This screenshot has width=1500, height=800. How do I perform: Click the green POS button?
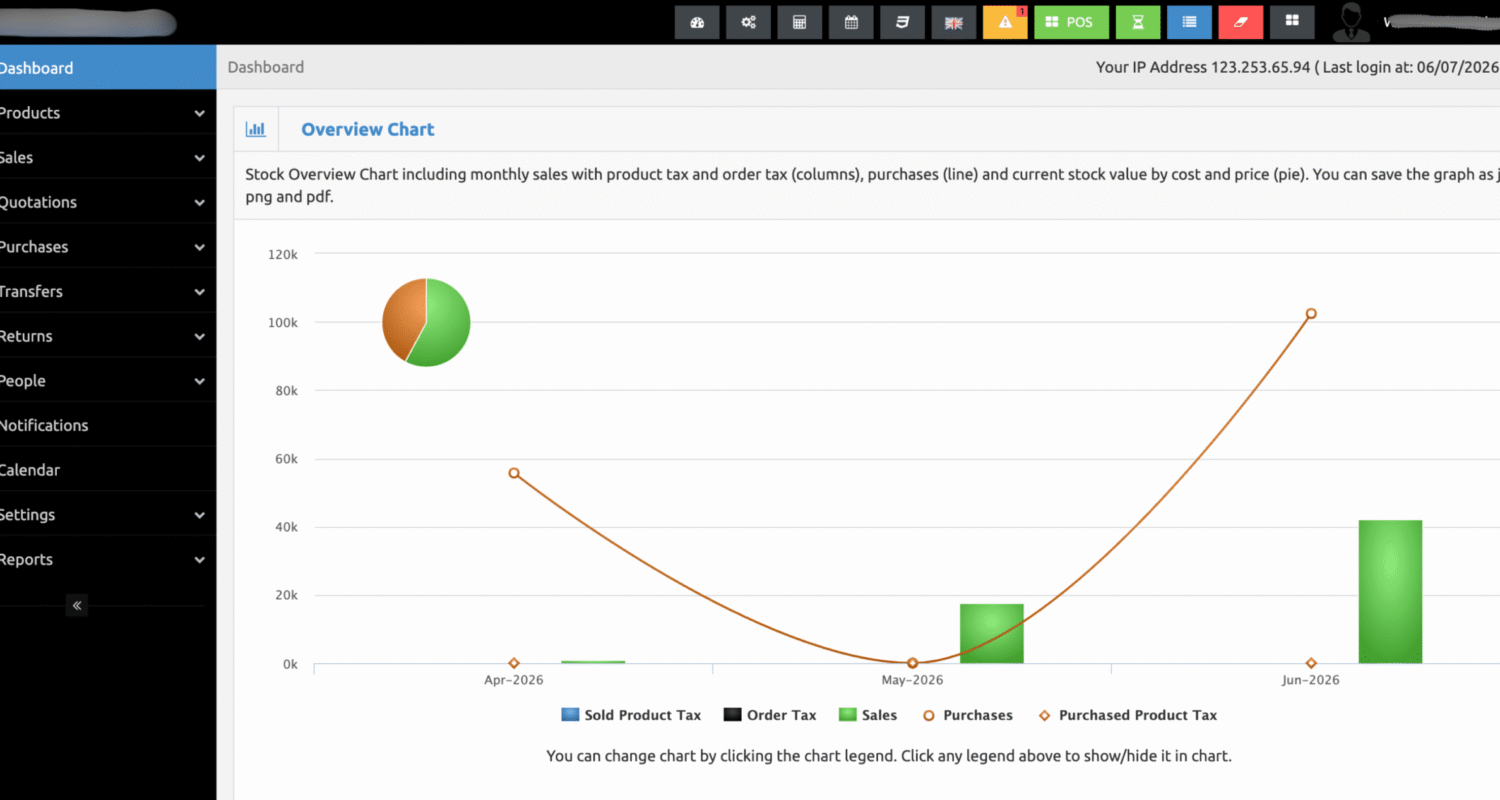pyautogui.click(x=1069, y=22)
